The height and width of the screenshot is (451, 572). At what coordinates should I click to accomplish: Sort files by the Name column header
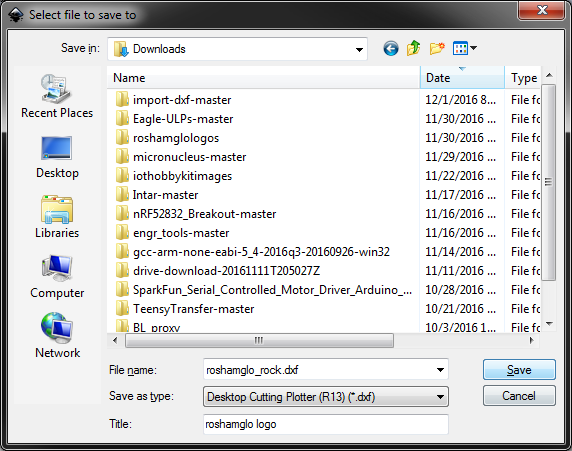point(263,78)
